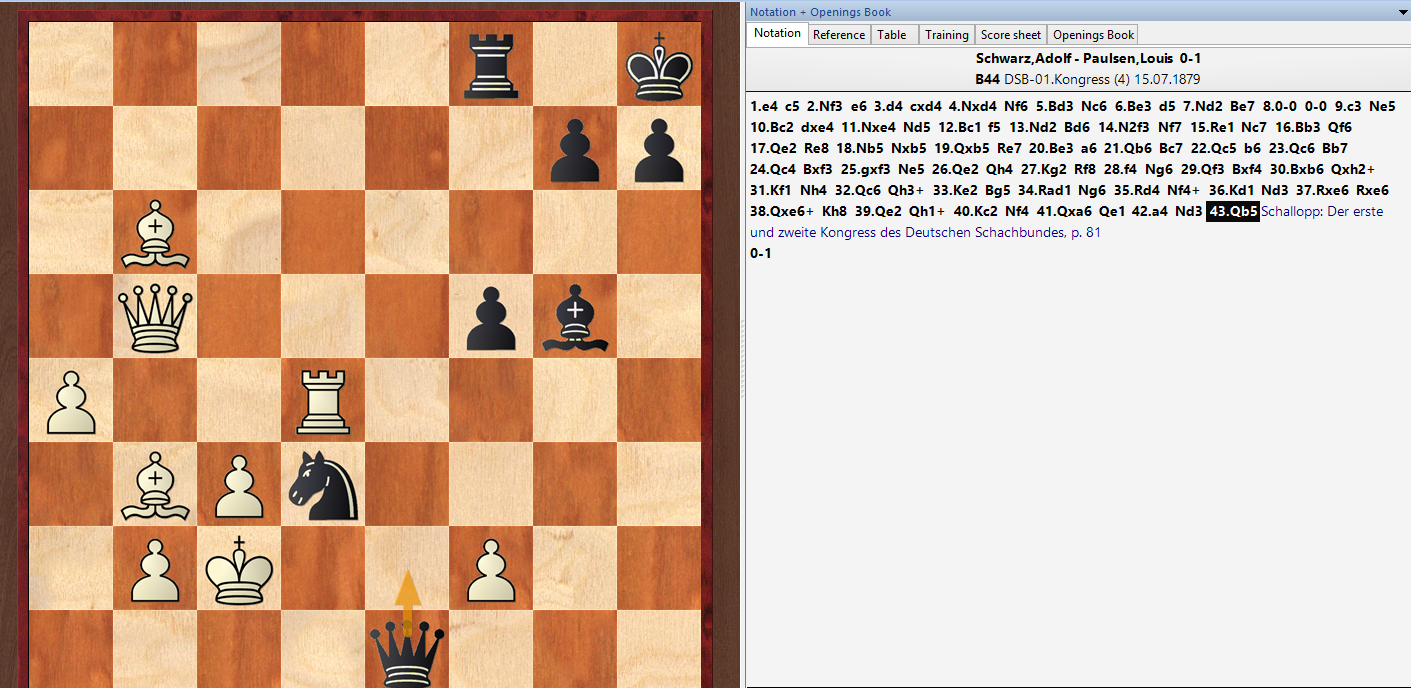Select the black rook on f8
1411x688 pixels.
pos(490,66)
